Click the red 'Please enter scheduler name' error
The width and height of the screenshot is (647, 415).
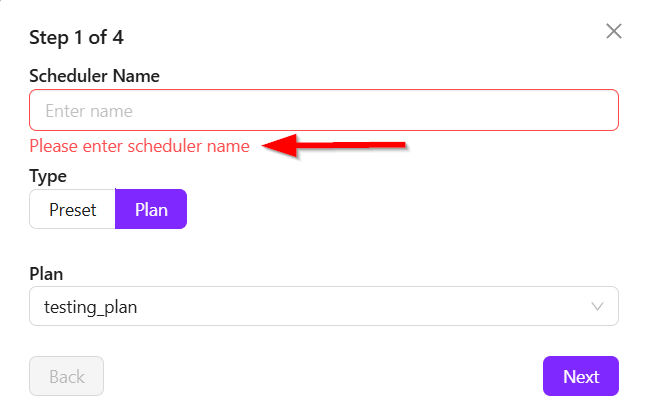click(139, 146)
